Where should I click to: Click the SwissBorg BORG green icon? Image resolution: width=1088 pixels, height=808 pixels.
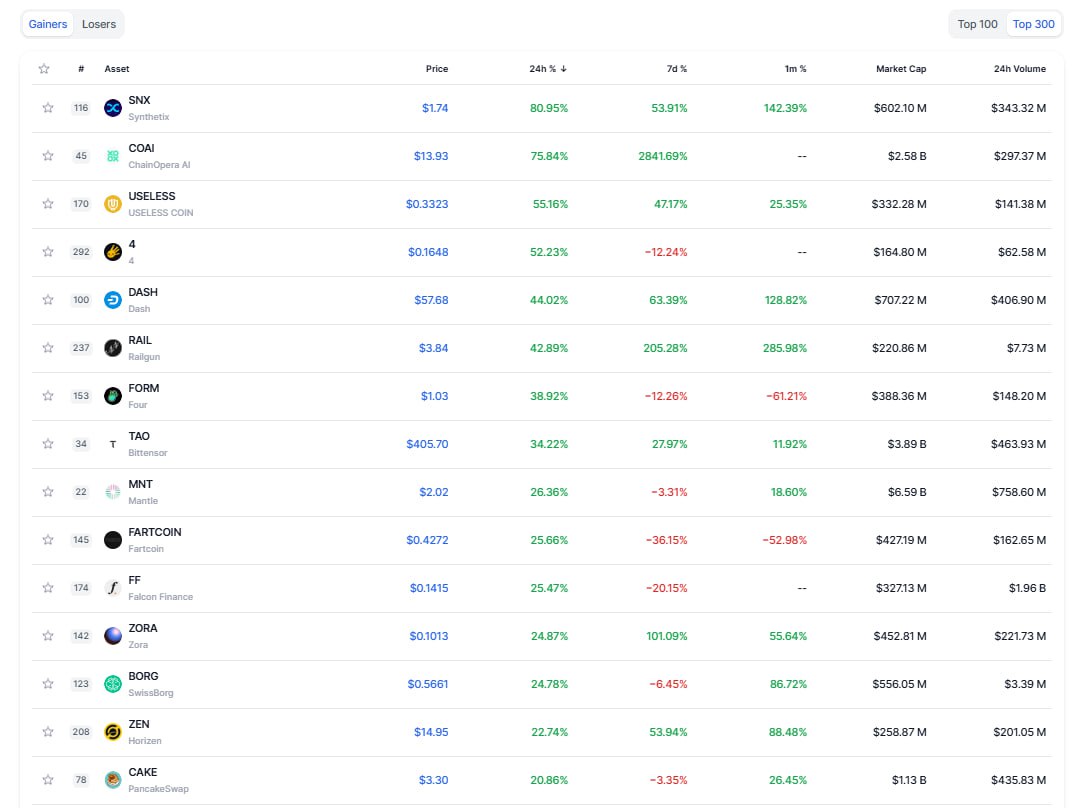(113, 684)
